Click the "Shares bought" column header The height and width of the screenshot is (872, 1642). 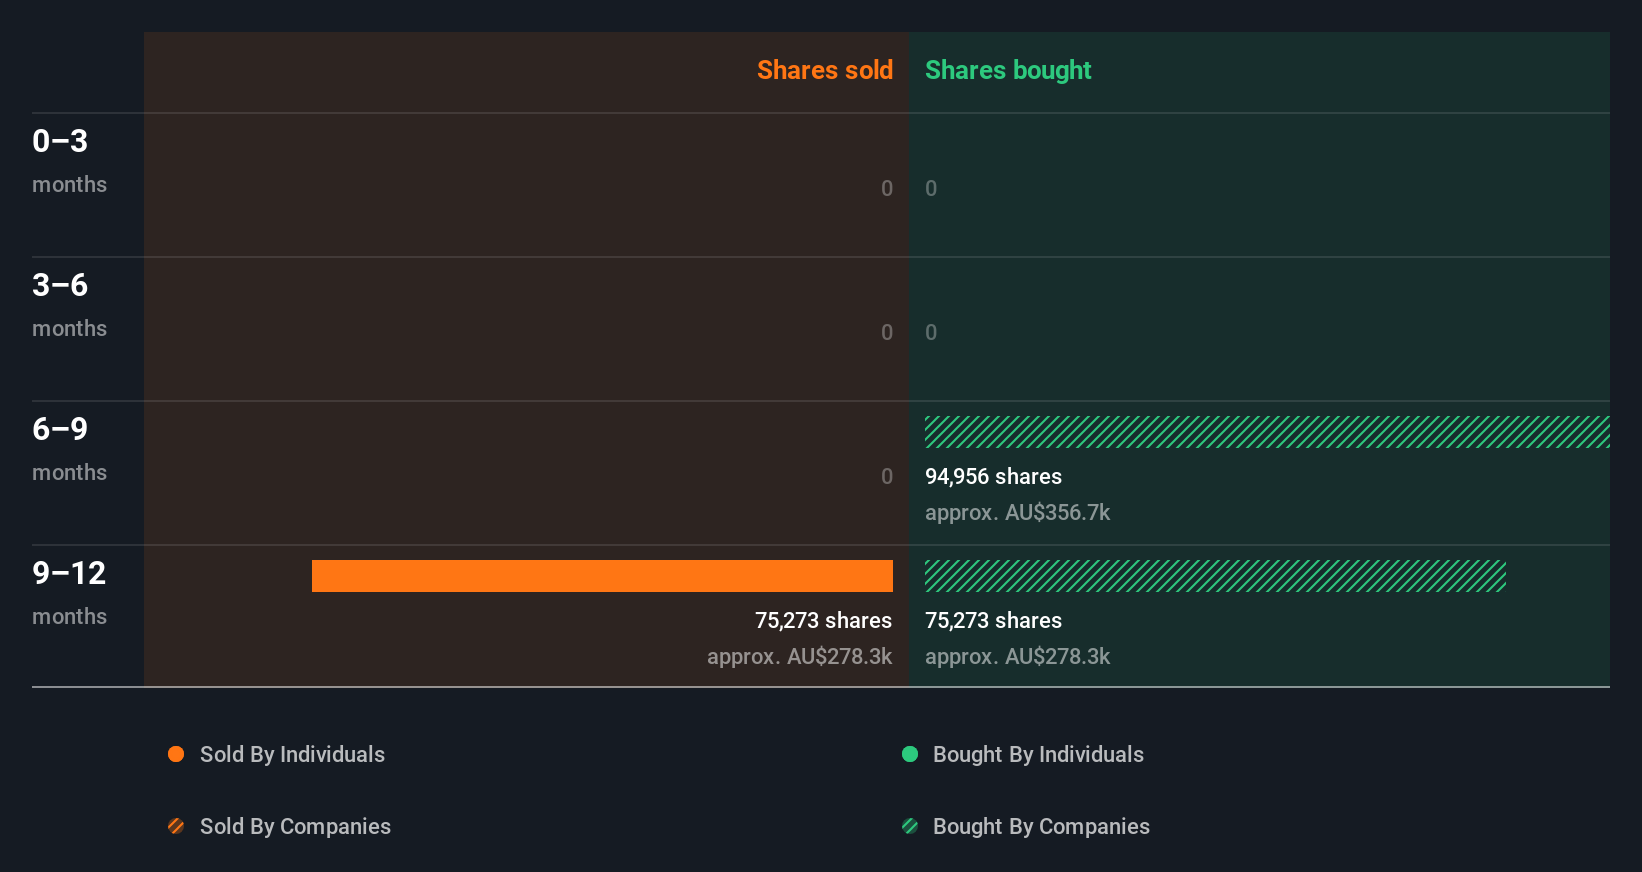1008,70
